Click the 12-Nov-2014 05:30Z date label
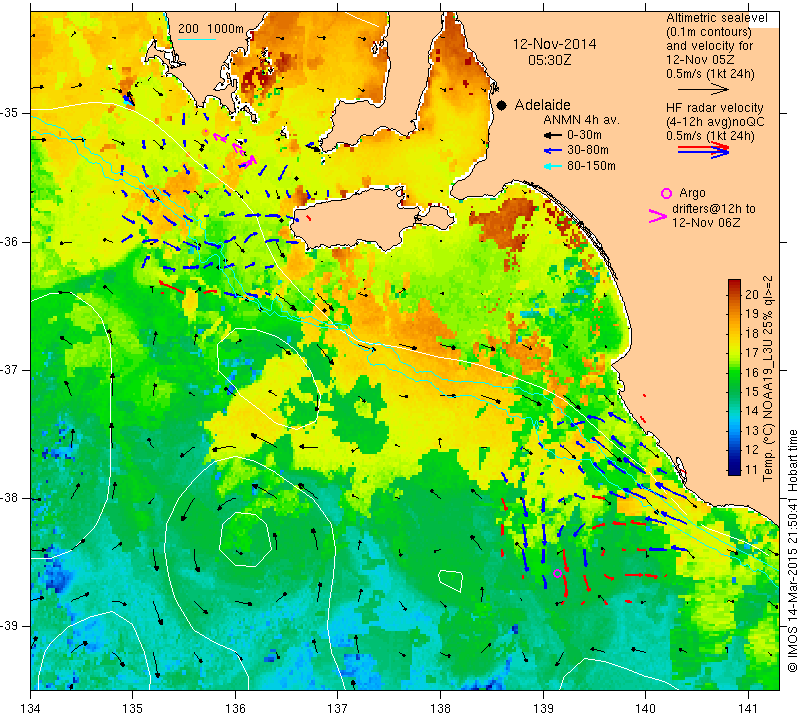Viewport: 800px width, 720px height. coord(554,52)
